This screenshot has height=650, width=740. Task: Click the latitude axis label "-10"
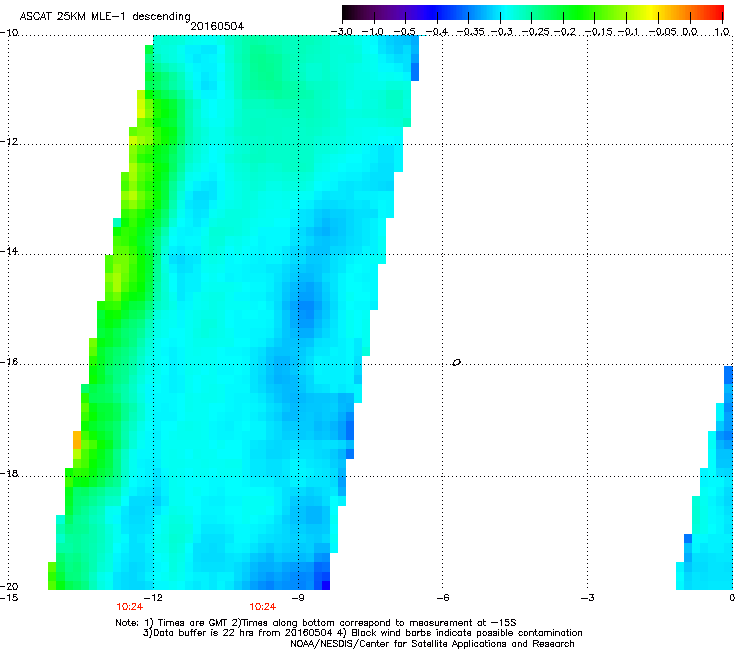pos(9,33)
